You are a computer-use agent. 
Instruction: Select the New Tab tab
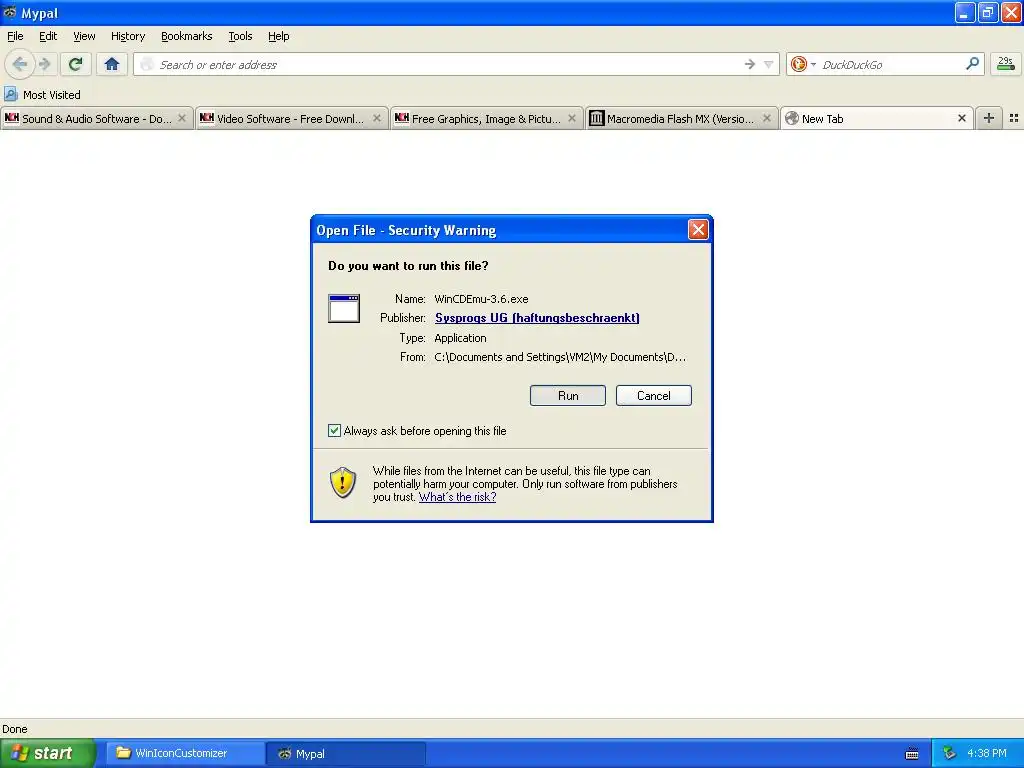pyautogui.click(x=876, y=118)
